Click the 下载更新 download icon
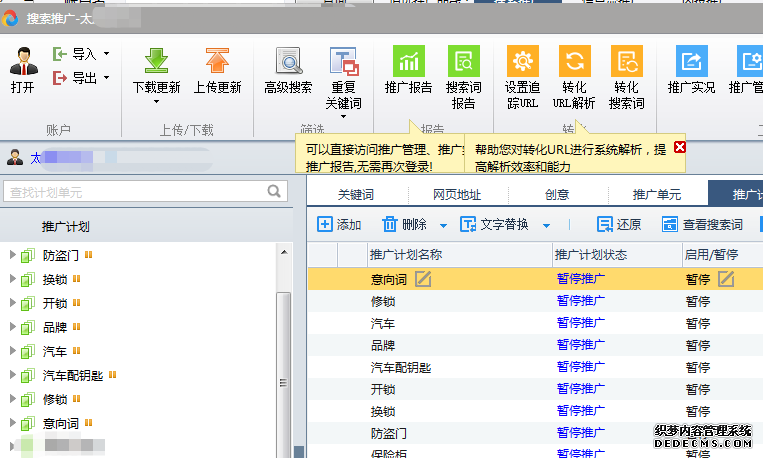 [156, 61]
